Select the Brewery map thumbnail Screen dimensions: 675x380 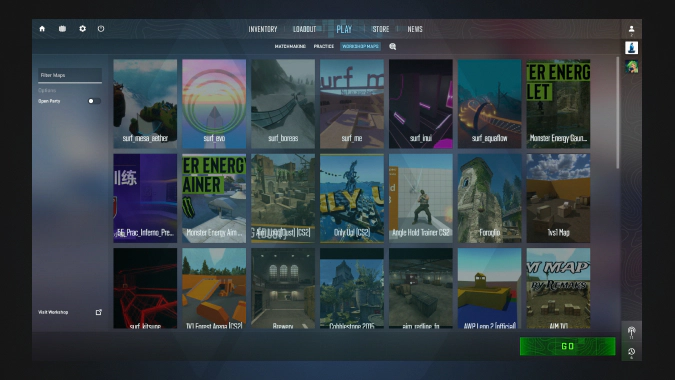(283, 288)
